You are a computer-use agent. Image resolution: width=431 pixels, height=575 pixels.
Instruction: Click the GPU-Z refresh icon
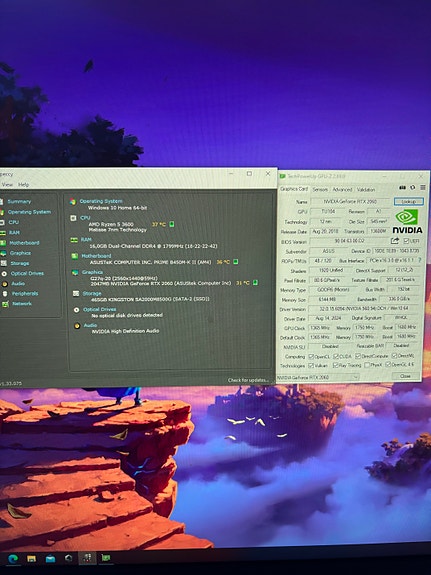[x=412, y=187]
